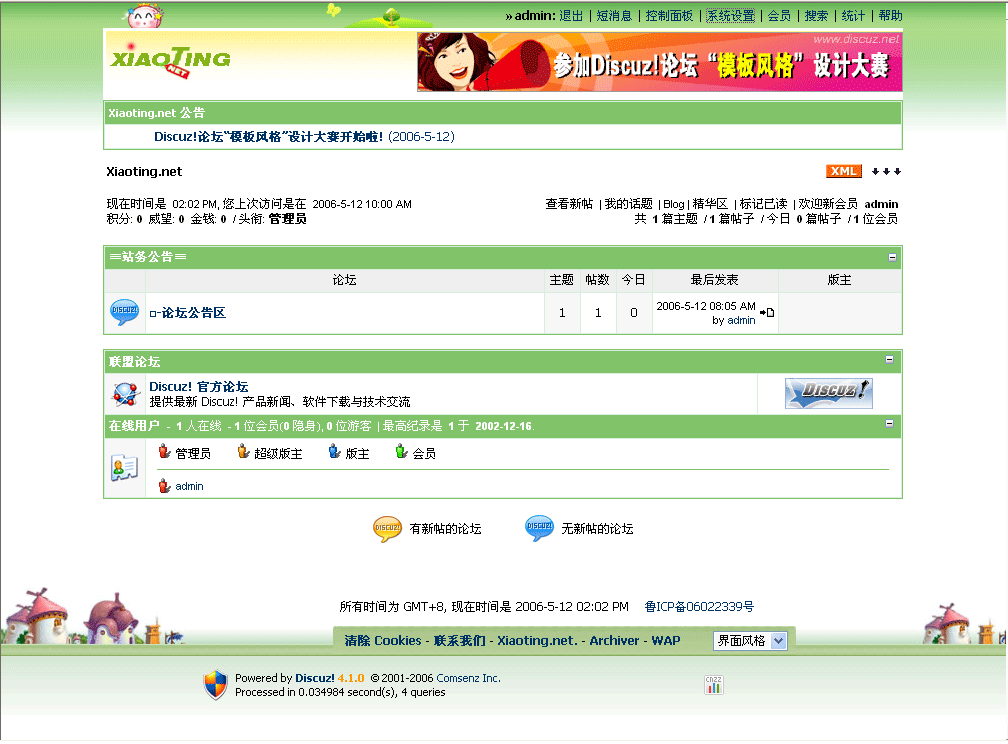The image size is (1008, 744).
Task: Click the XML feed icon
Action: [x=843, y=171]
